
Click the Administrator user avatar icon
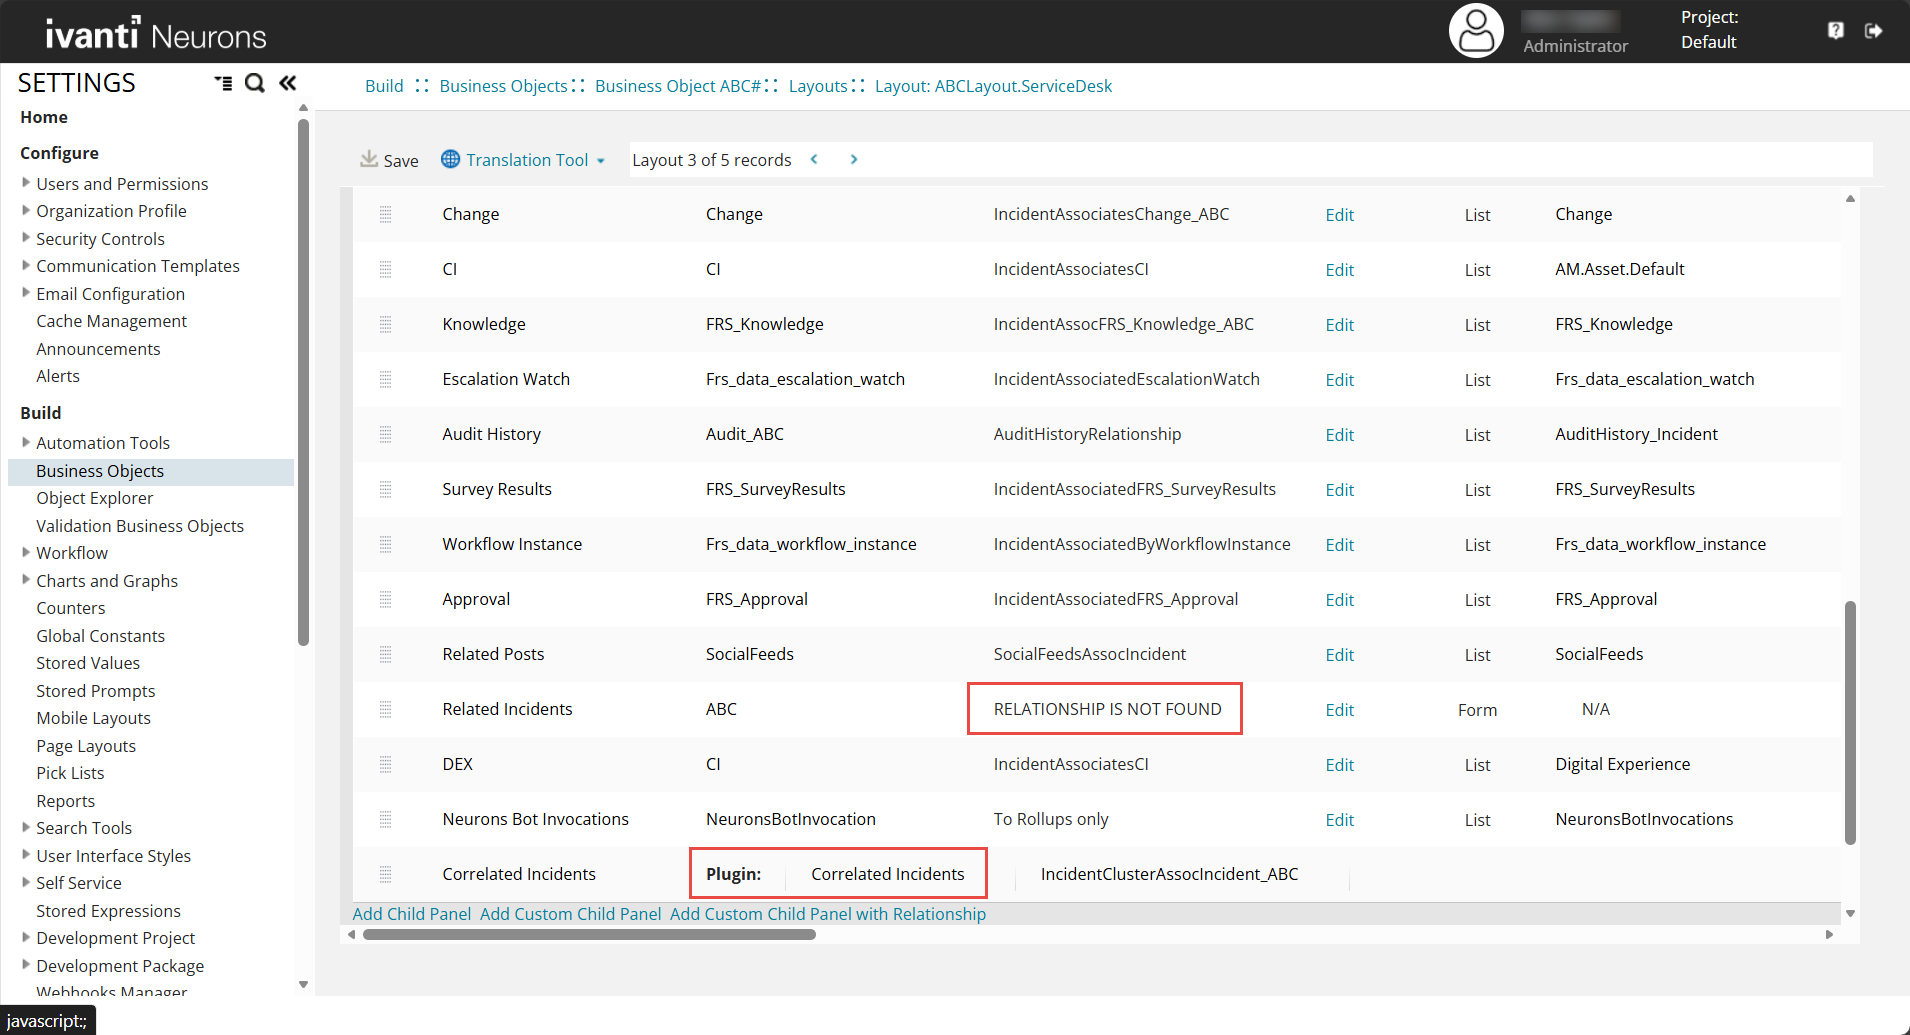pyautogui.click(x=1476, y=31)
